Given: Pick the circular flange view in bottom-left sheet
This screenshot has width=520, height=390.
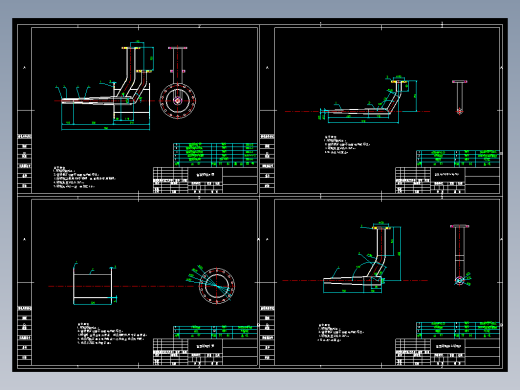Looking at the screenshot, I should click(x=216, y=285).
